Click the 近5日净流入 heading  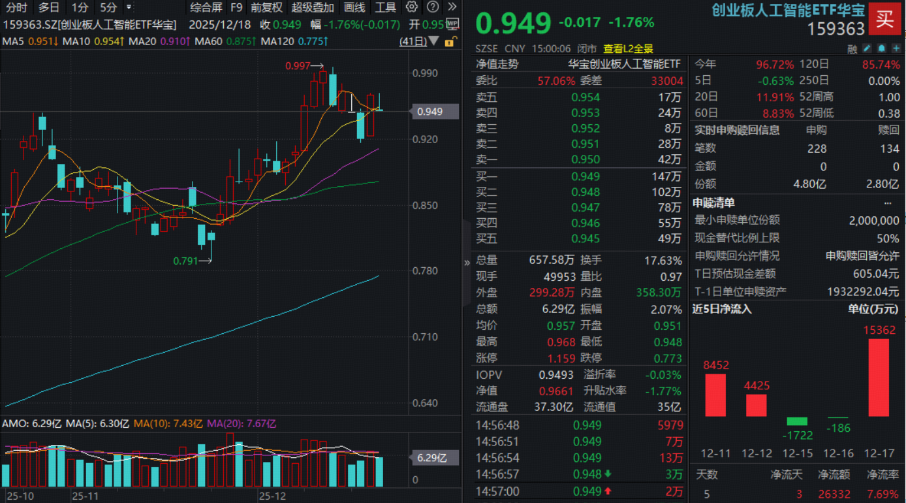(722, 310)
